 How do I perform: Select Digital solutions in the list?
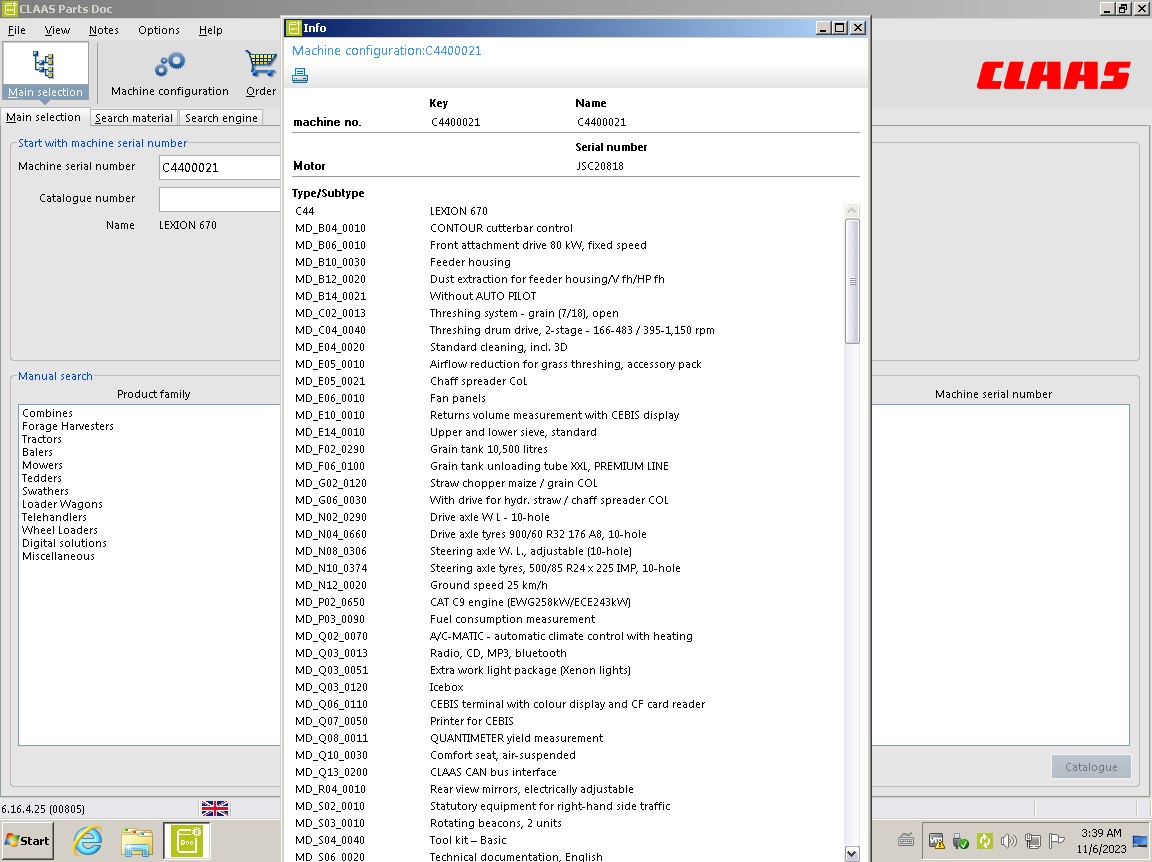65,543
